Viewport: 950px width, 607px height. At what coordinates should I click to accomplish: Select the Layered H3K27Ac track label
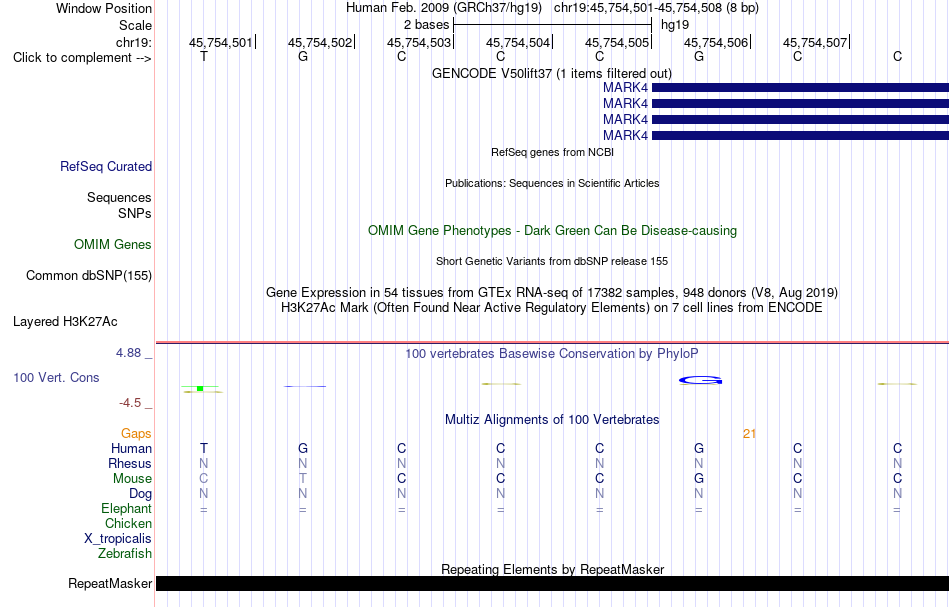(65, 322)
